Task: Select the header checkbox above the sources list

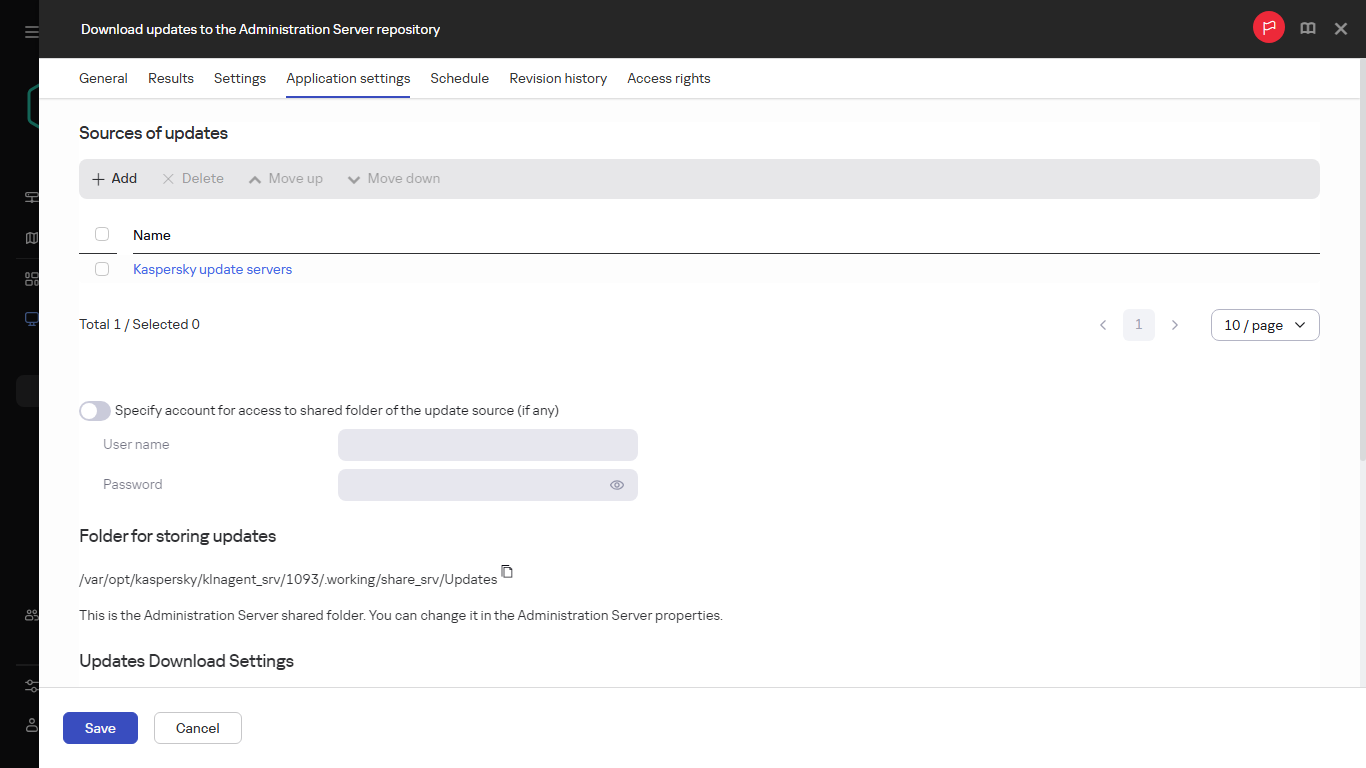Action: click(101, 233)
